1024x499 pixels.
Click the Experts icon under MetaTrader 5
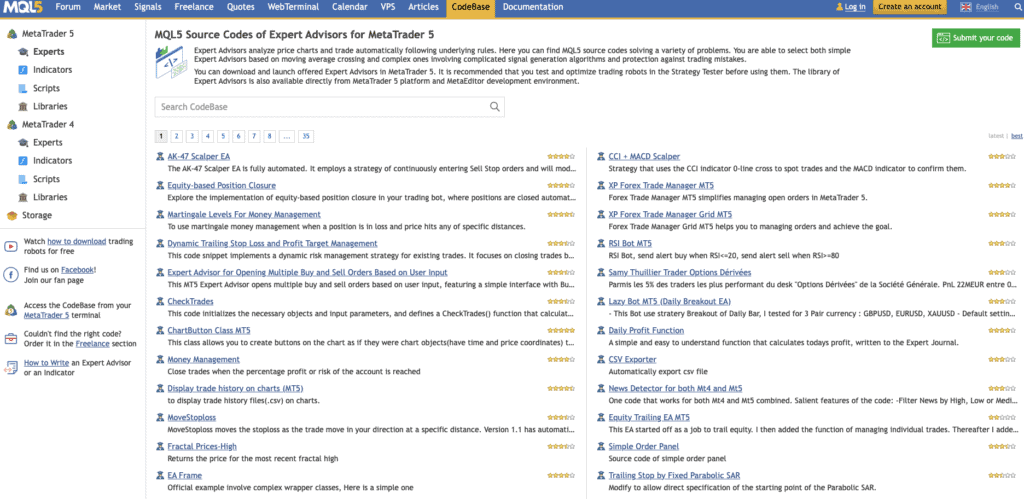point(24,52)
